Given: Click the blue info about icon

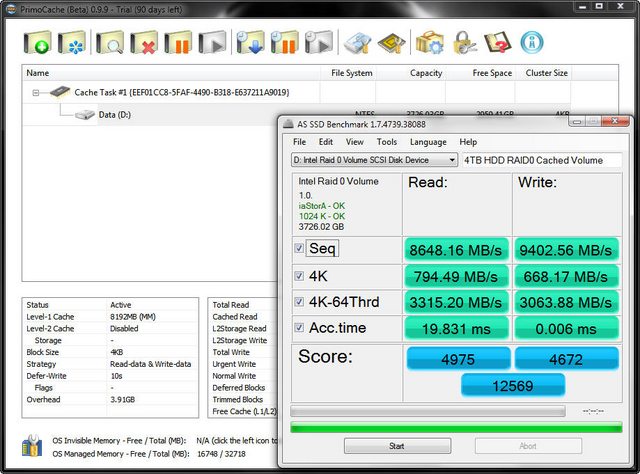Looking at the screenshot, I should point(532,42).
